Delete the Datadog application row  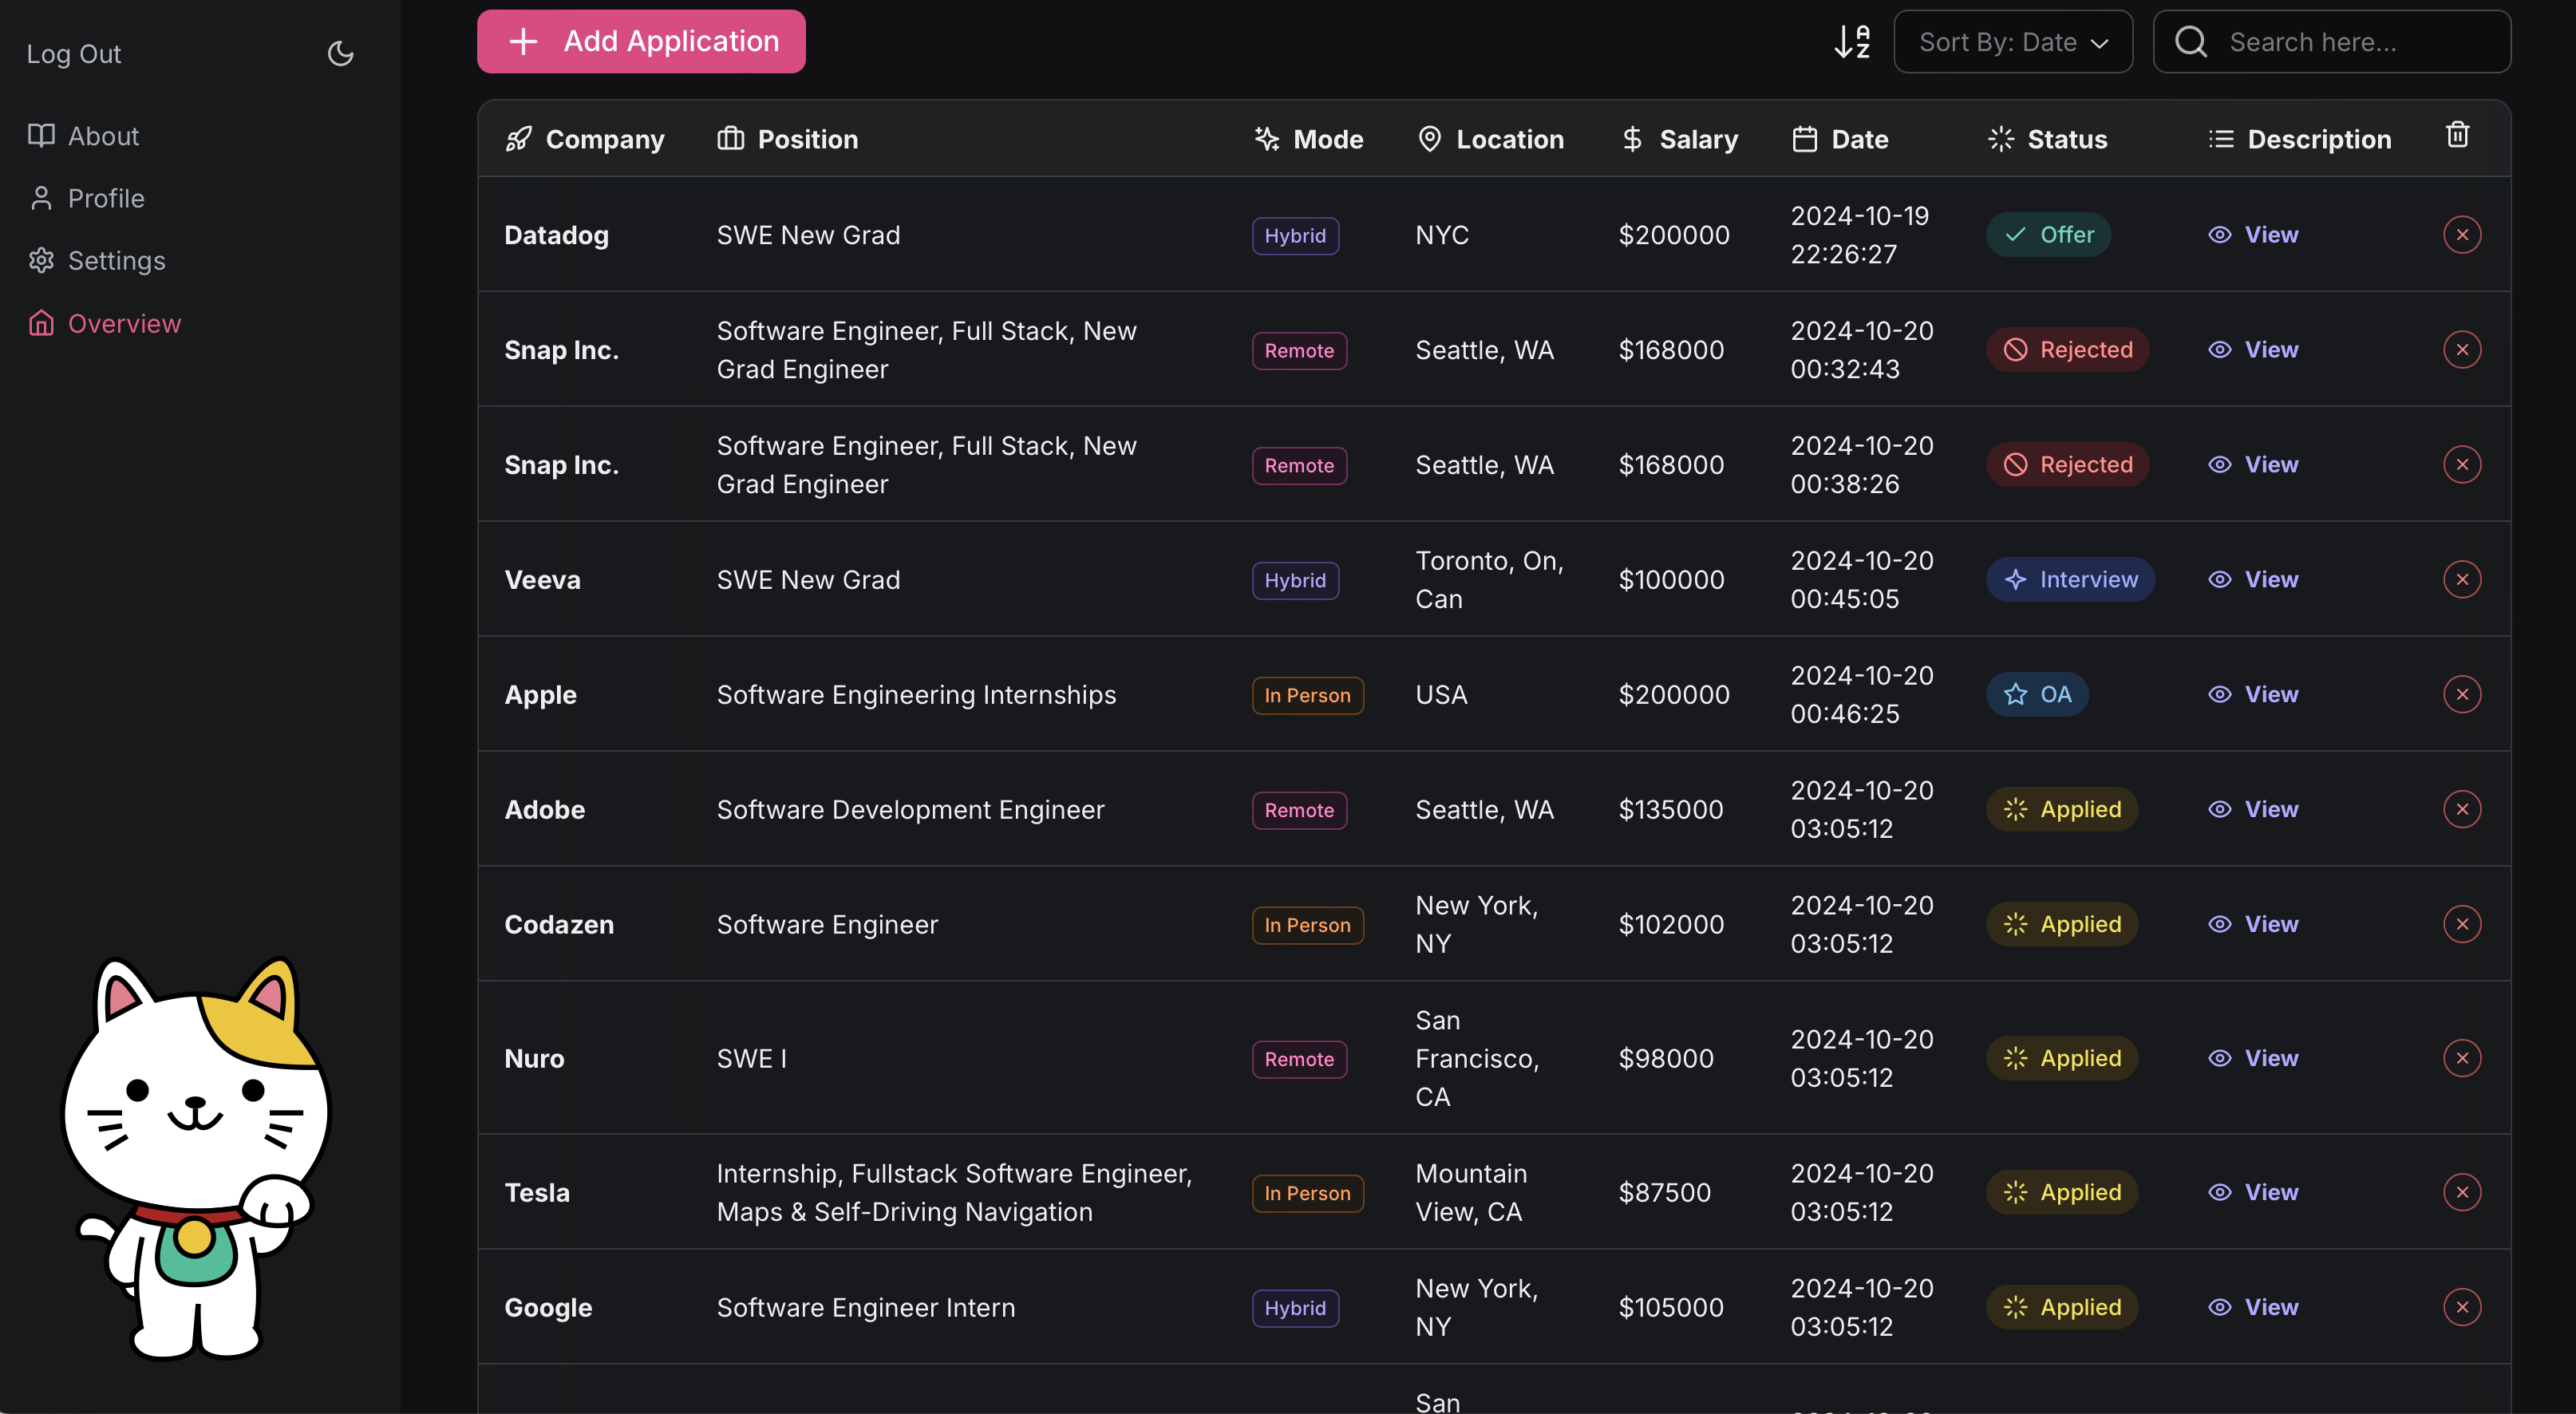click(2461, 235)
